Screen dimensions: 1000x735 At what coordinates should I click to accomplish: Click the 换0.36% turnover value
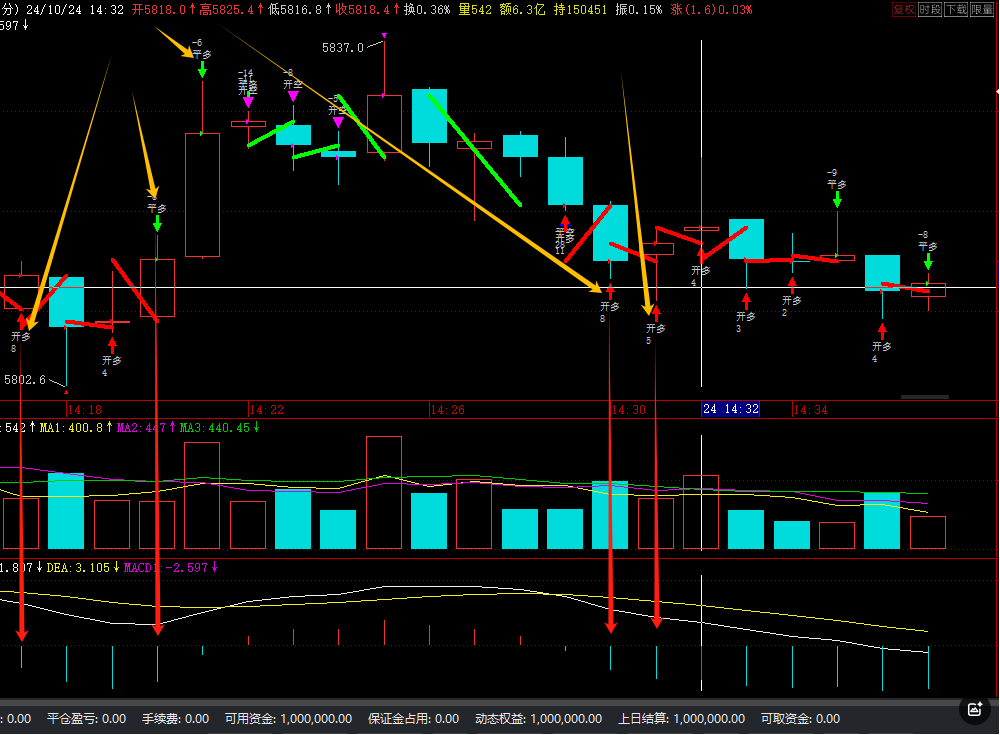click(427, 10)
